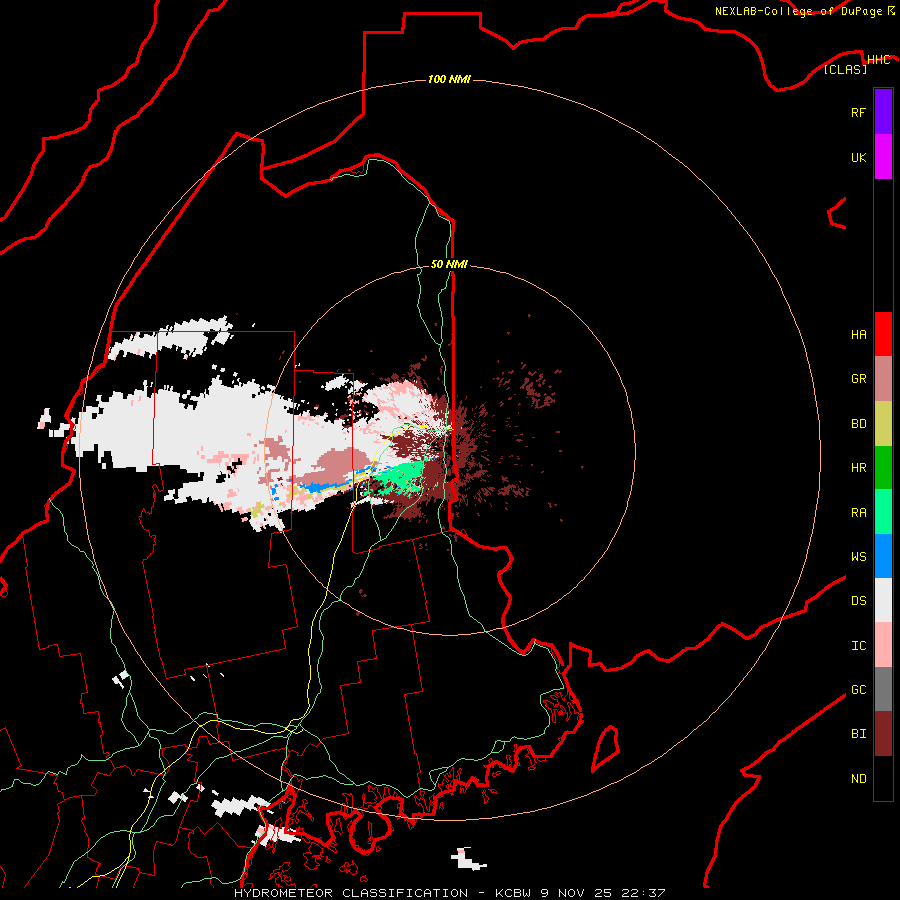This screenshot has width=900, height=900.
Task: Click the IC legend label
Action: point(858,645)
